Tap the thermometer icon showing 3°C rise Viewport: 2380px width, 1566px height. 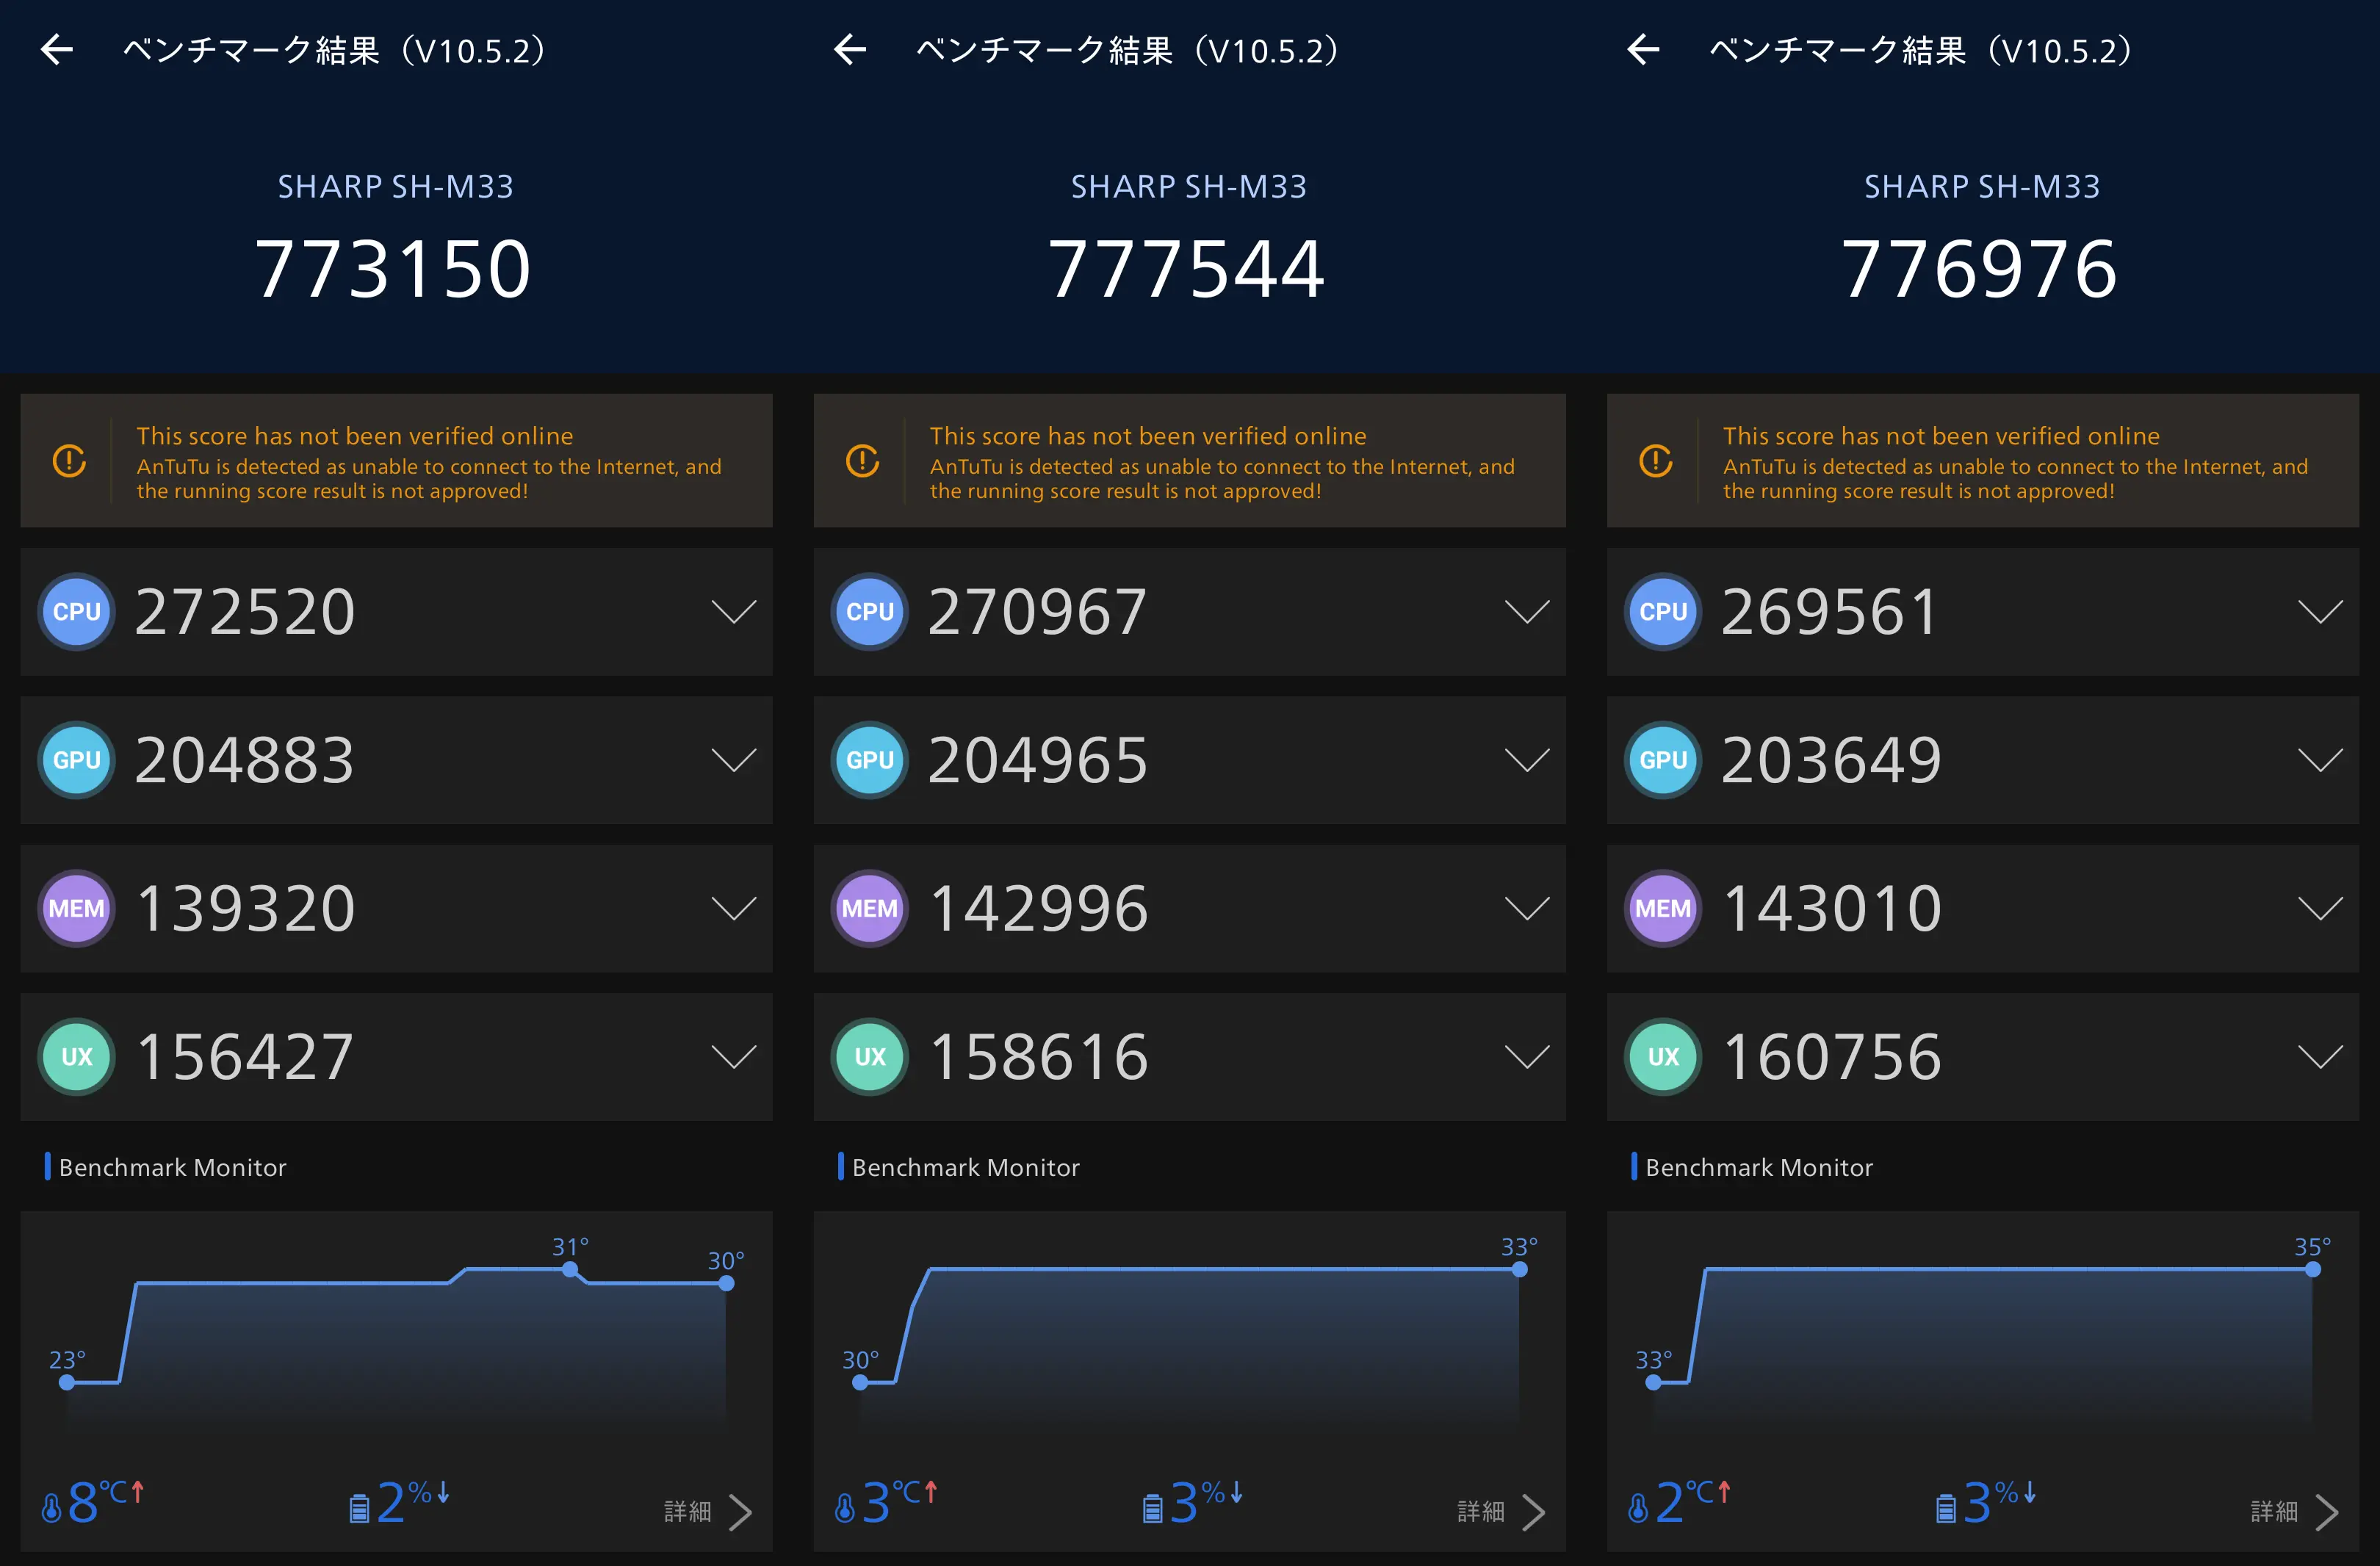click(845, 1507)
